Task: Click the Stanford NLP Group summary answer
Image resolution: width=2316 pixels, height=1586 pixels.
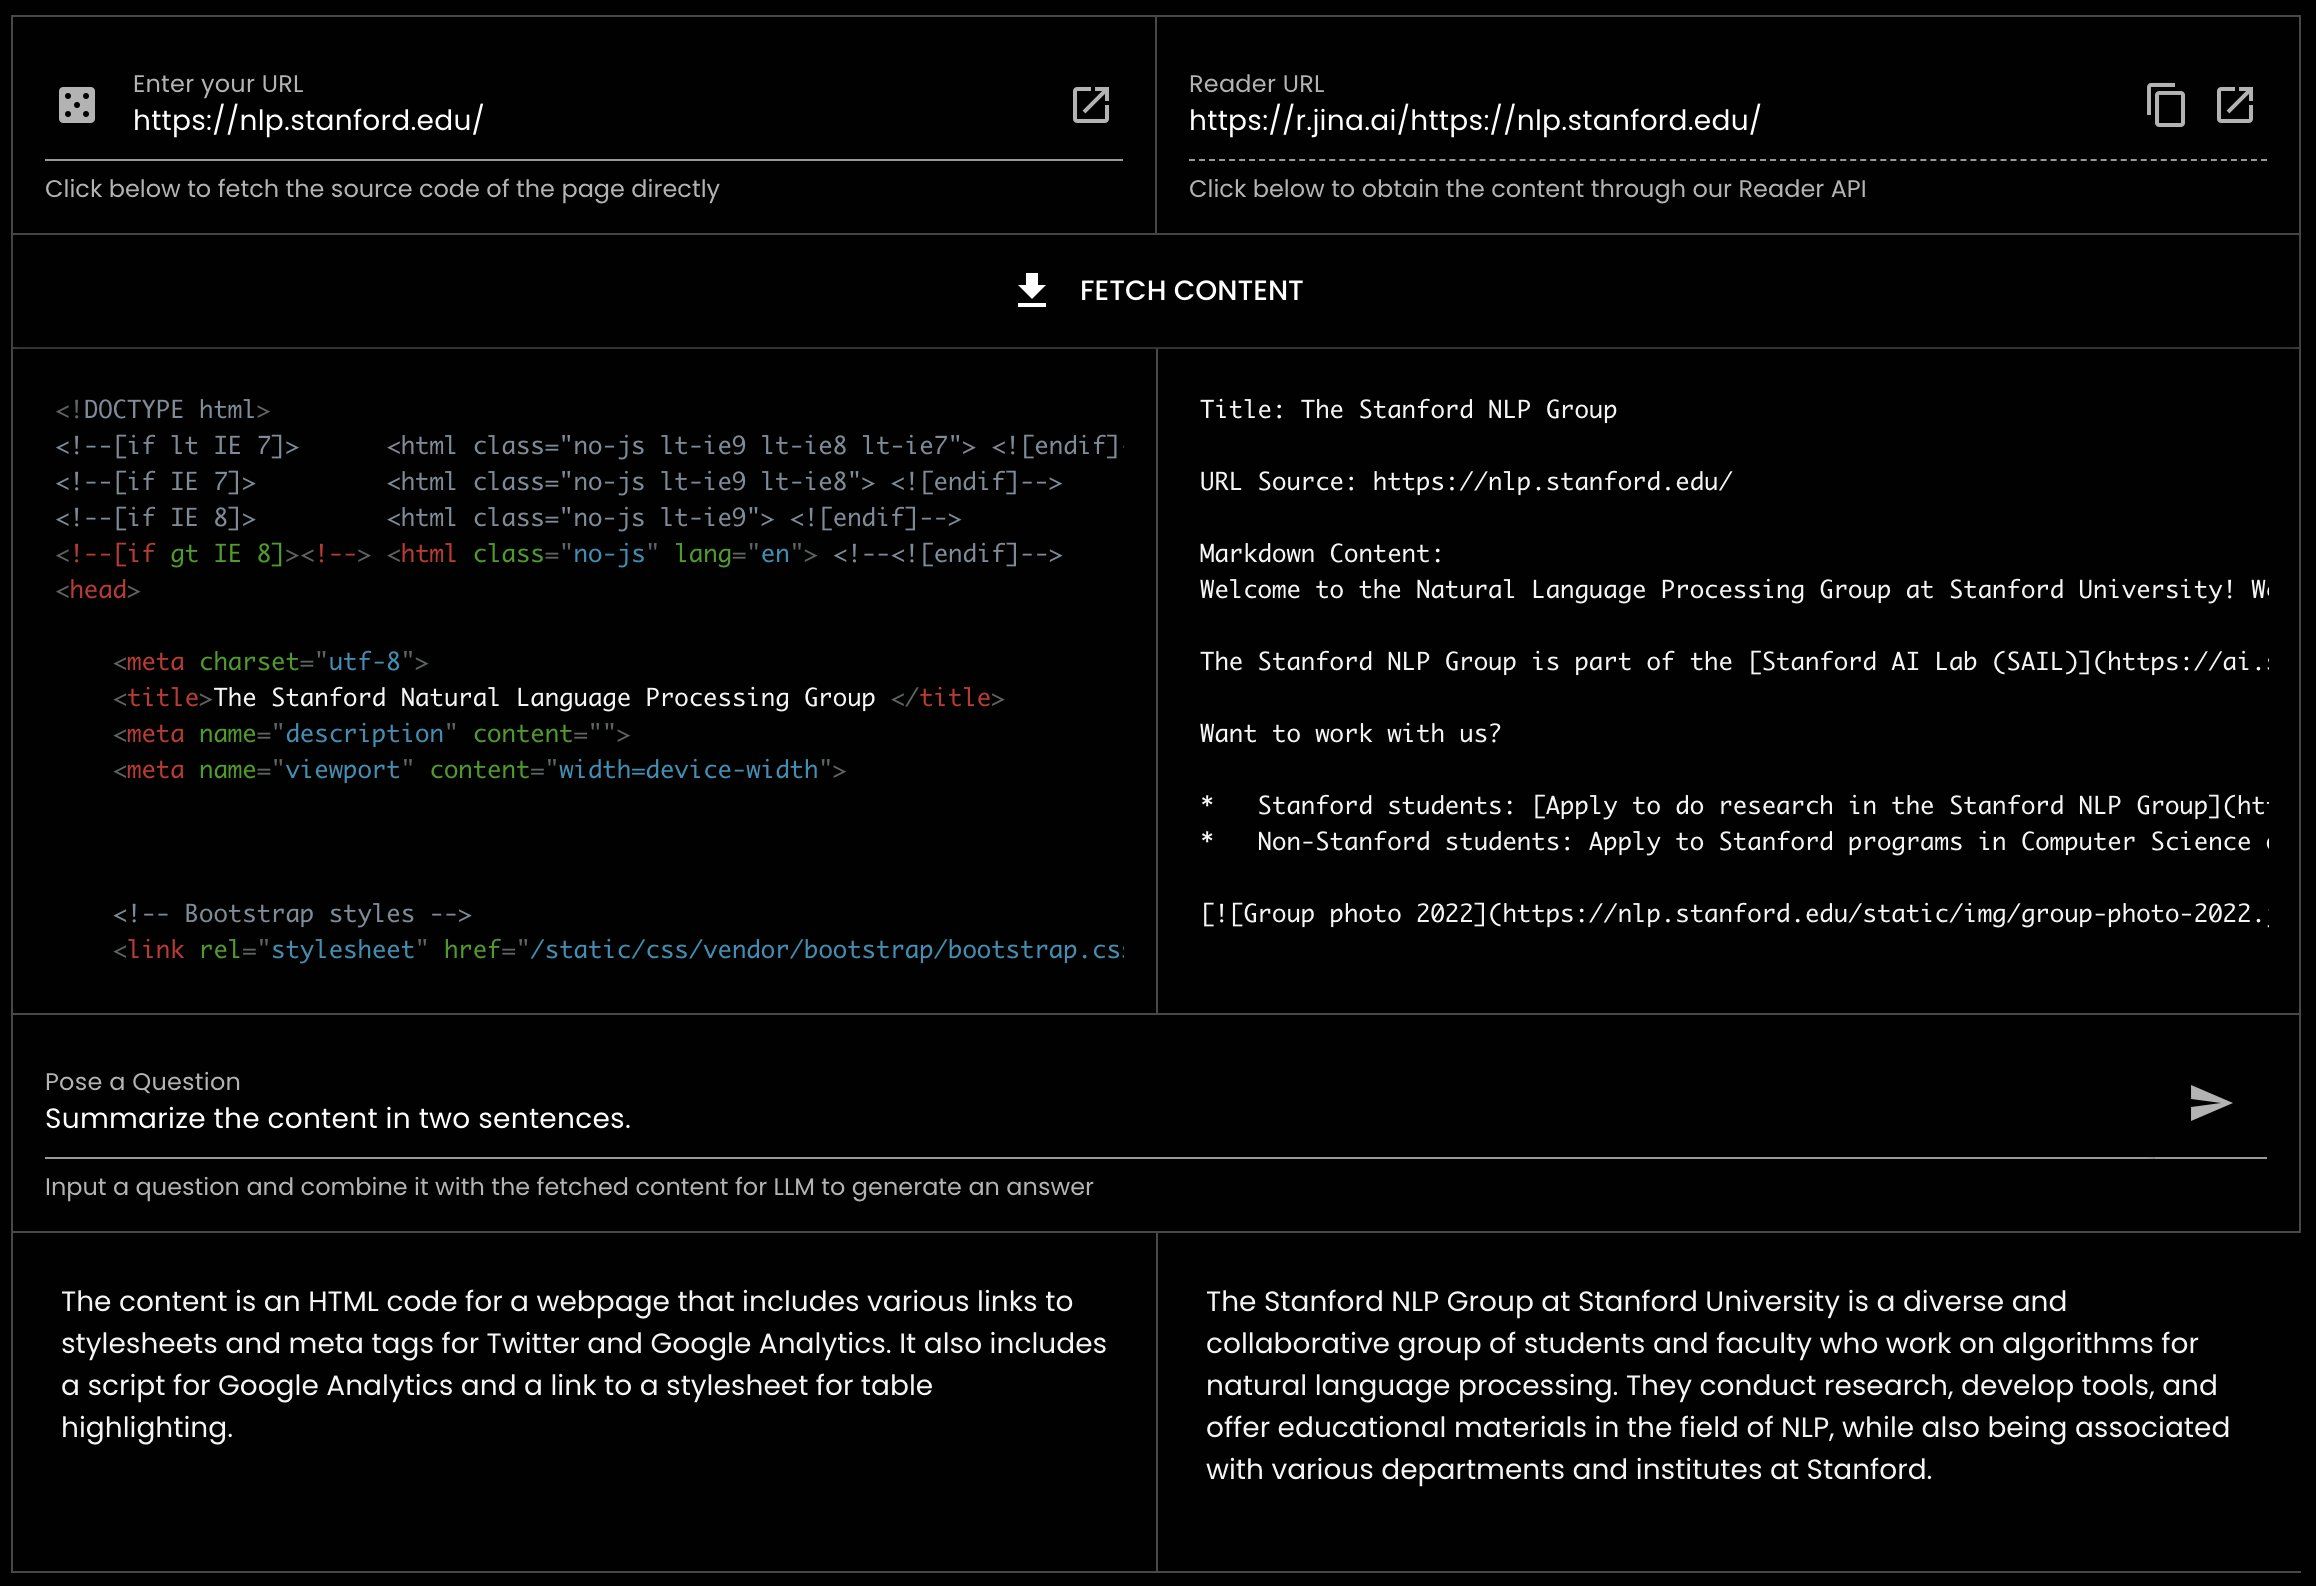Action: click(1718, 1385)
